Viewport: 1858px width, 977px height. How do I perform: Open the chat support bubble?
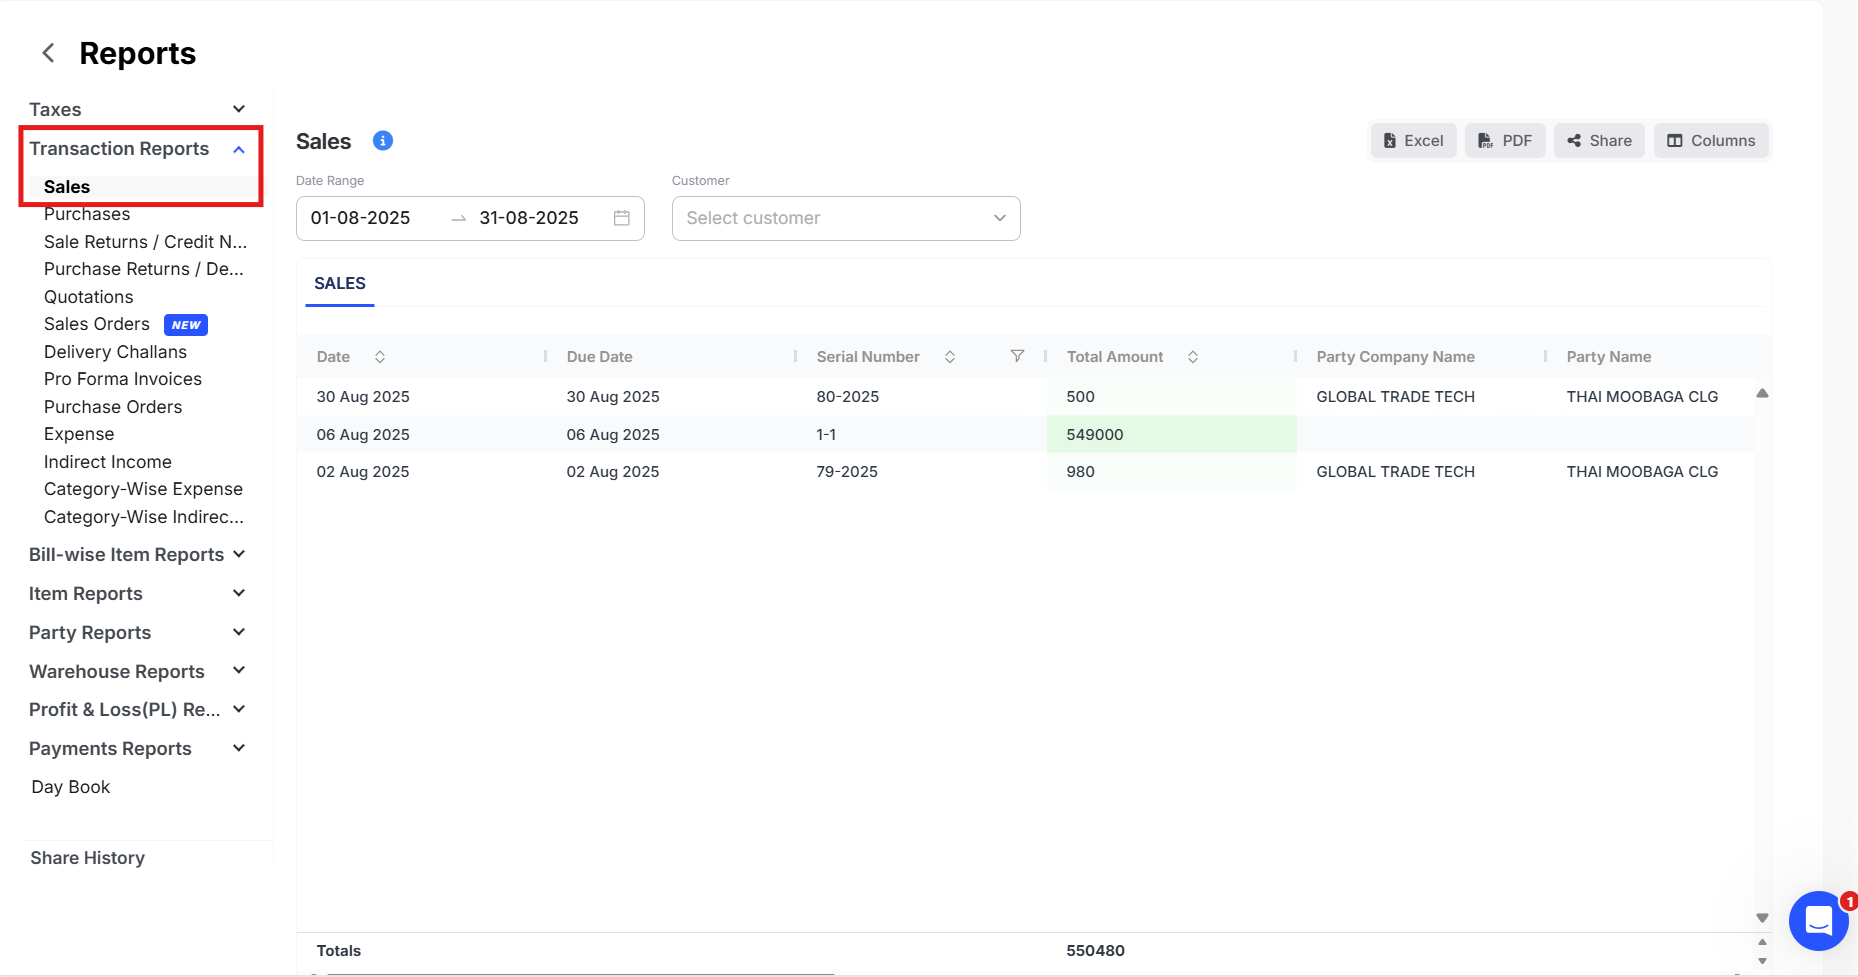[1818, 920]
